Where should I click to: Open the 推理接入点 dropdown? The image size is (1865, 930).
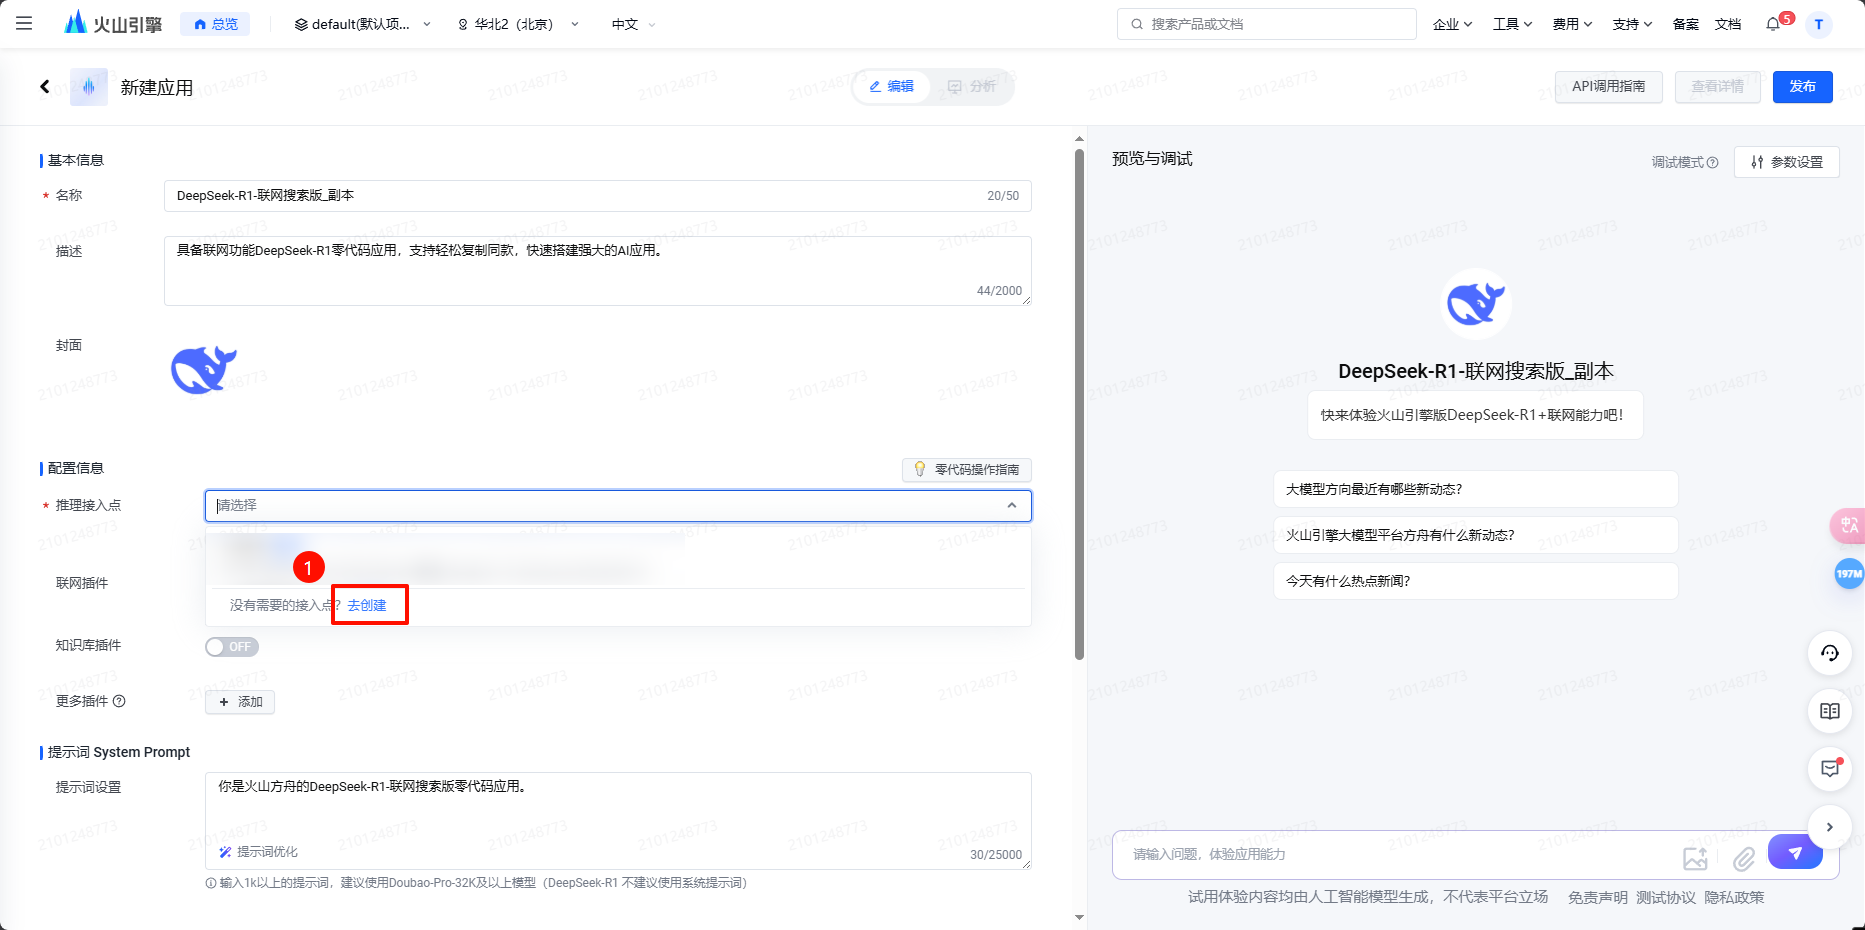tap(618, 506)
